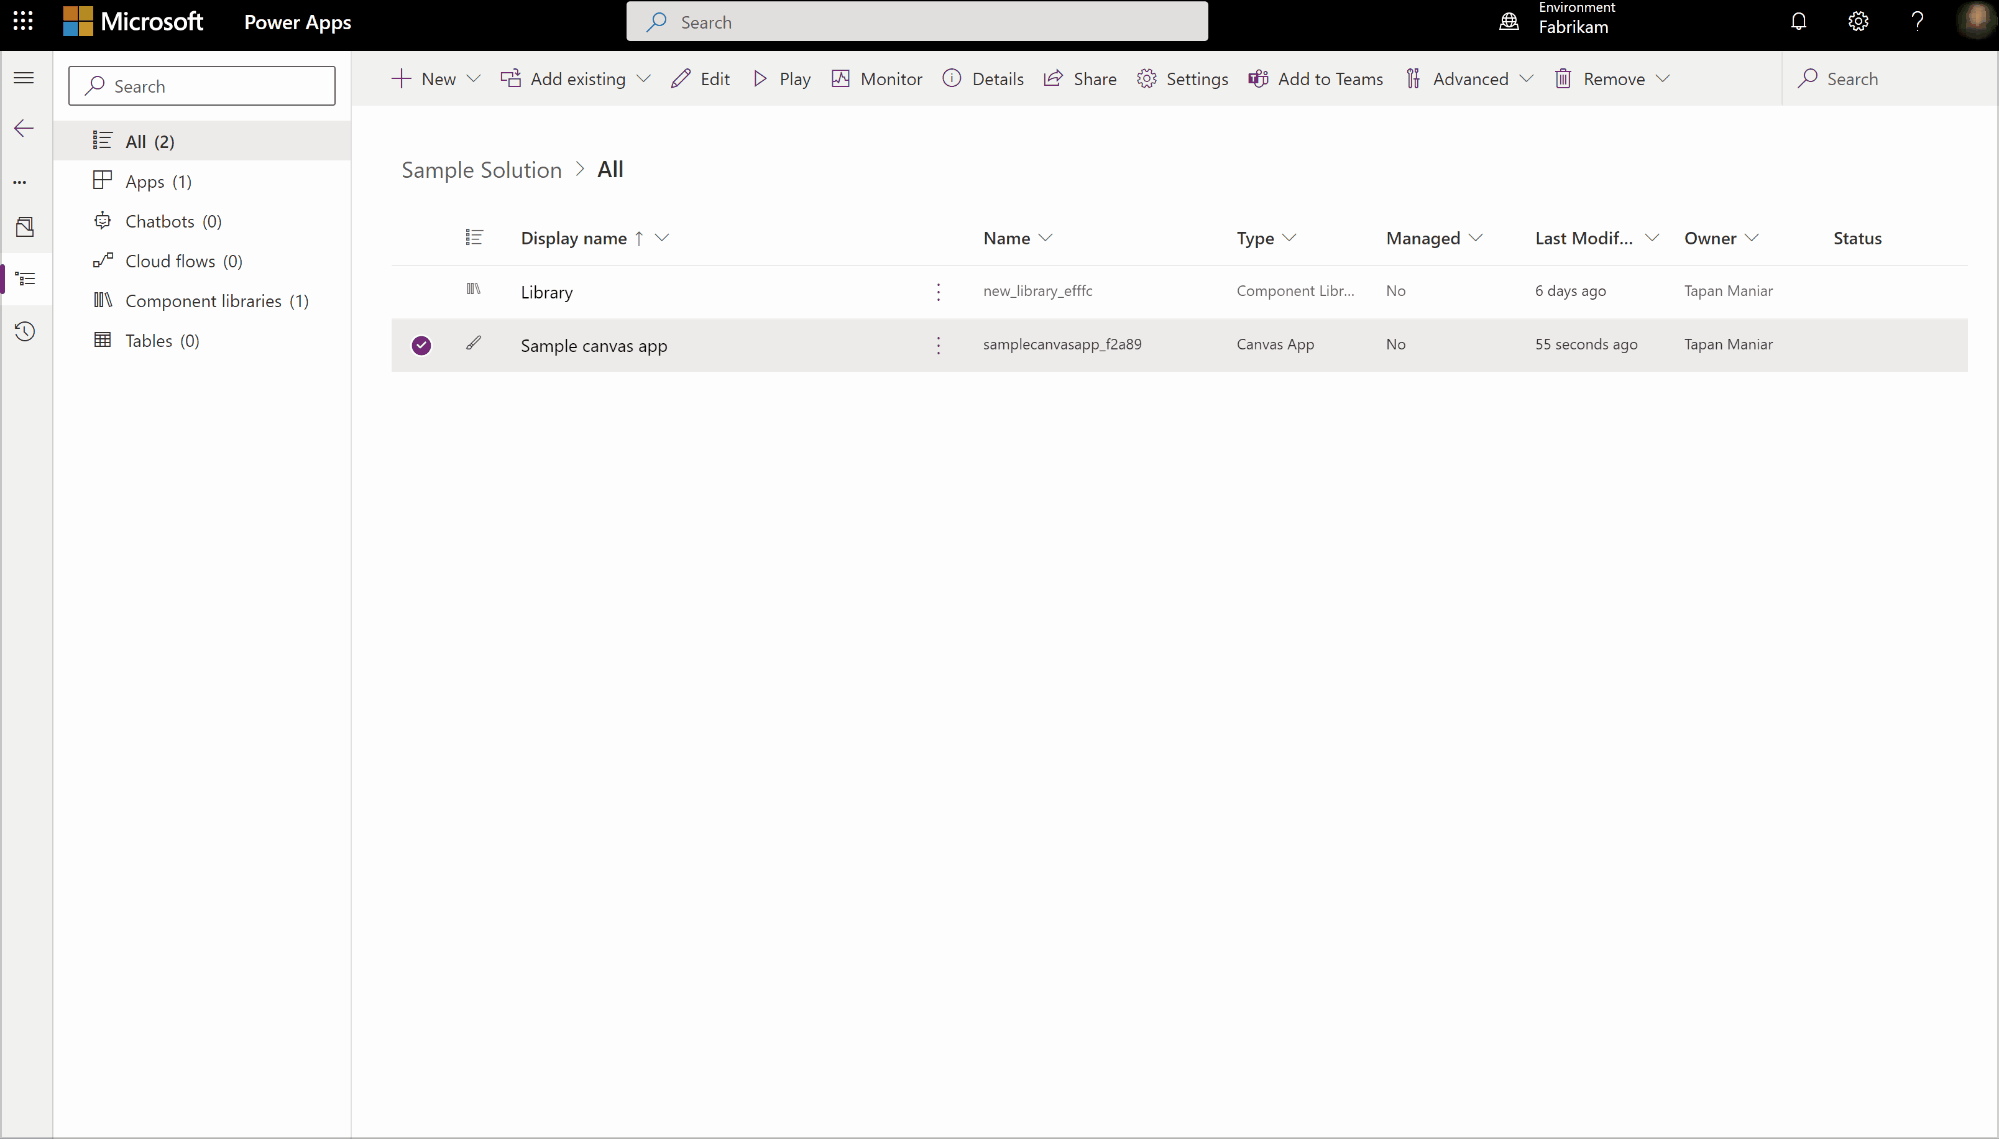The width and height of the screenshot is (1999, 1139).
Task: Open Cloud flows section in sidebar
Action: 183,259
